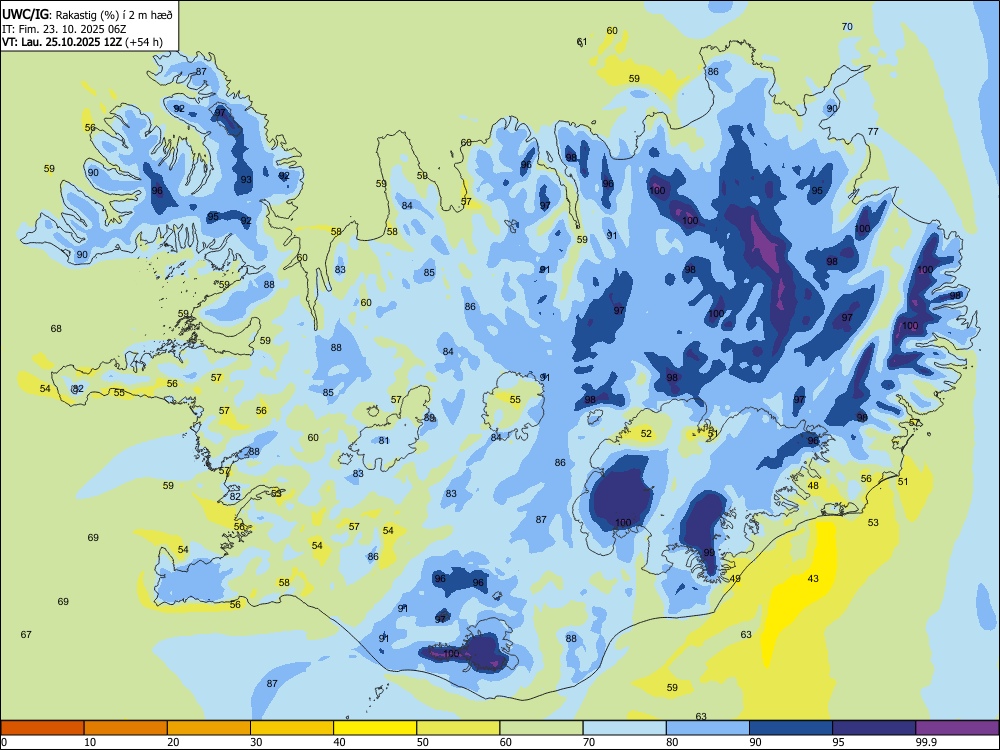The height and width of the screenshot is (750, 1000).
Task: Click the humidity value '93' in the Westfjords
Action: (x=246, y=180)
